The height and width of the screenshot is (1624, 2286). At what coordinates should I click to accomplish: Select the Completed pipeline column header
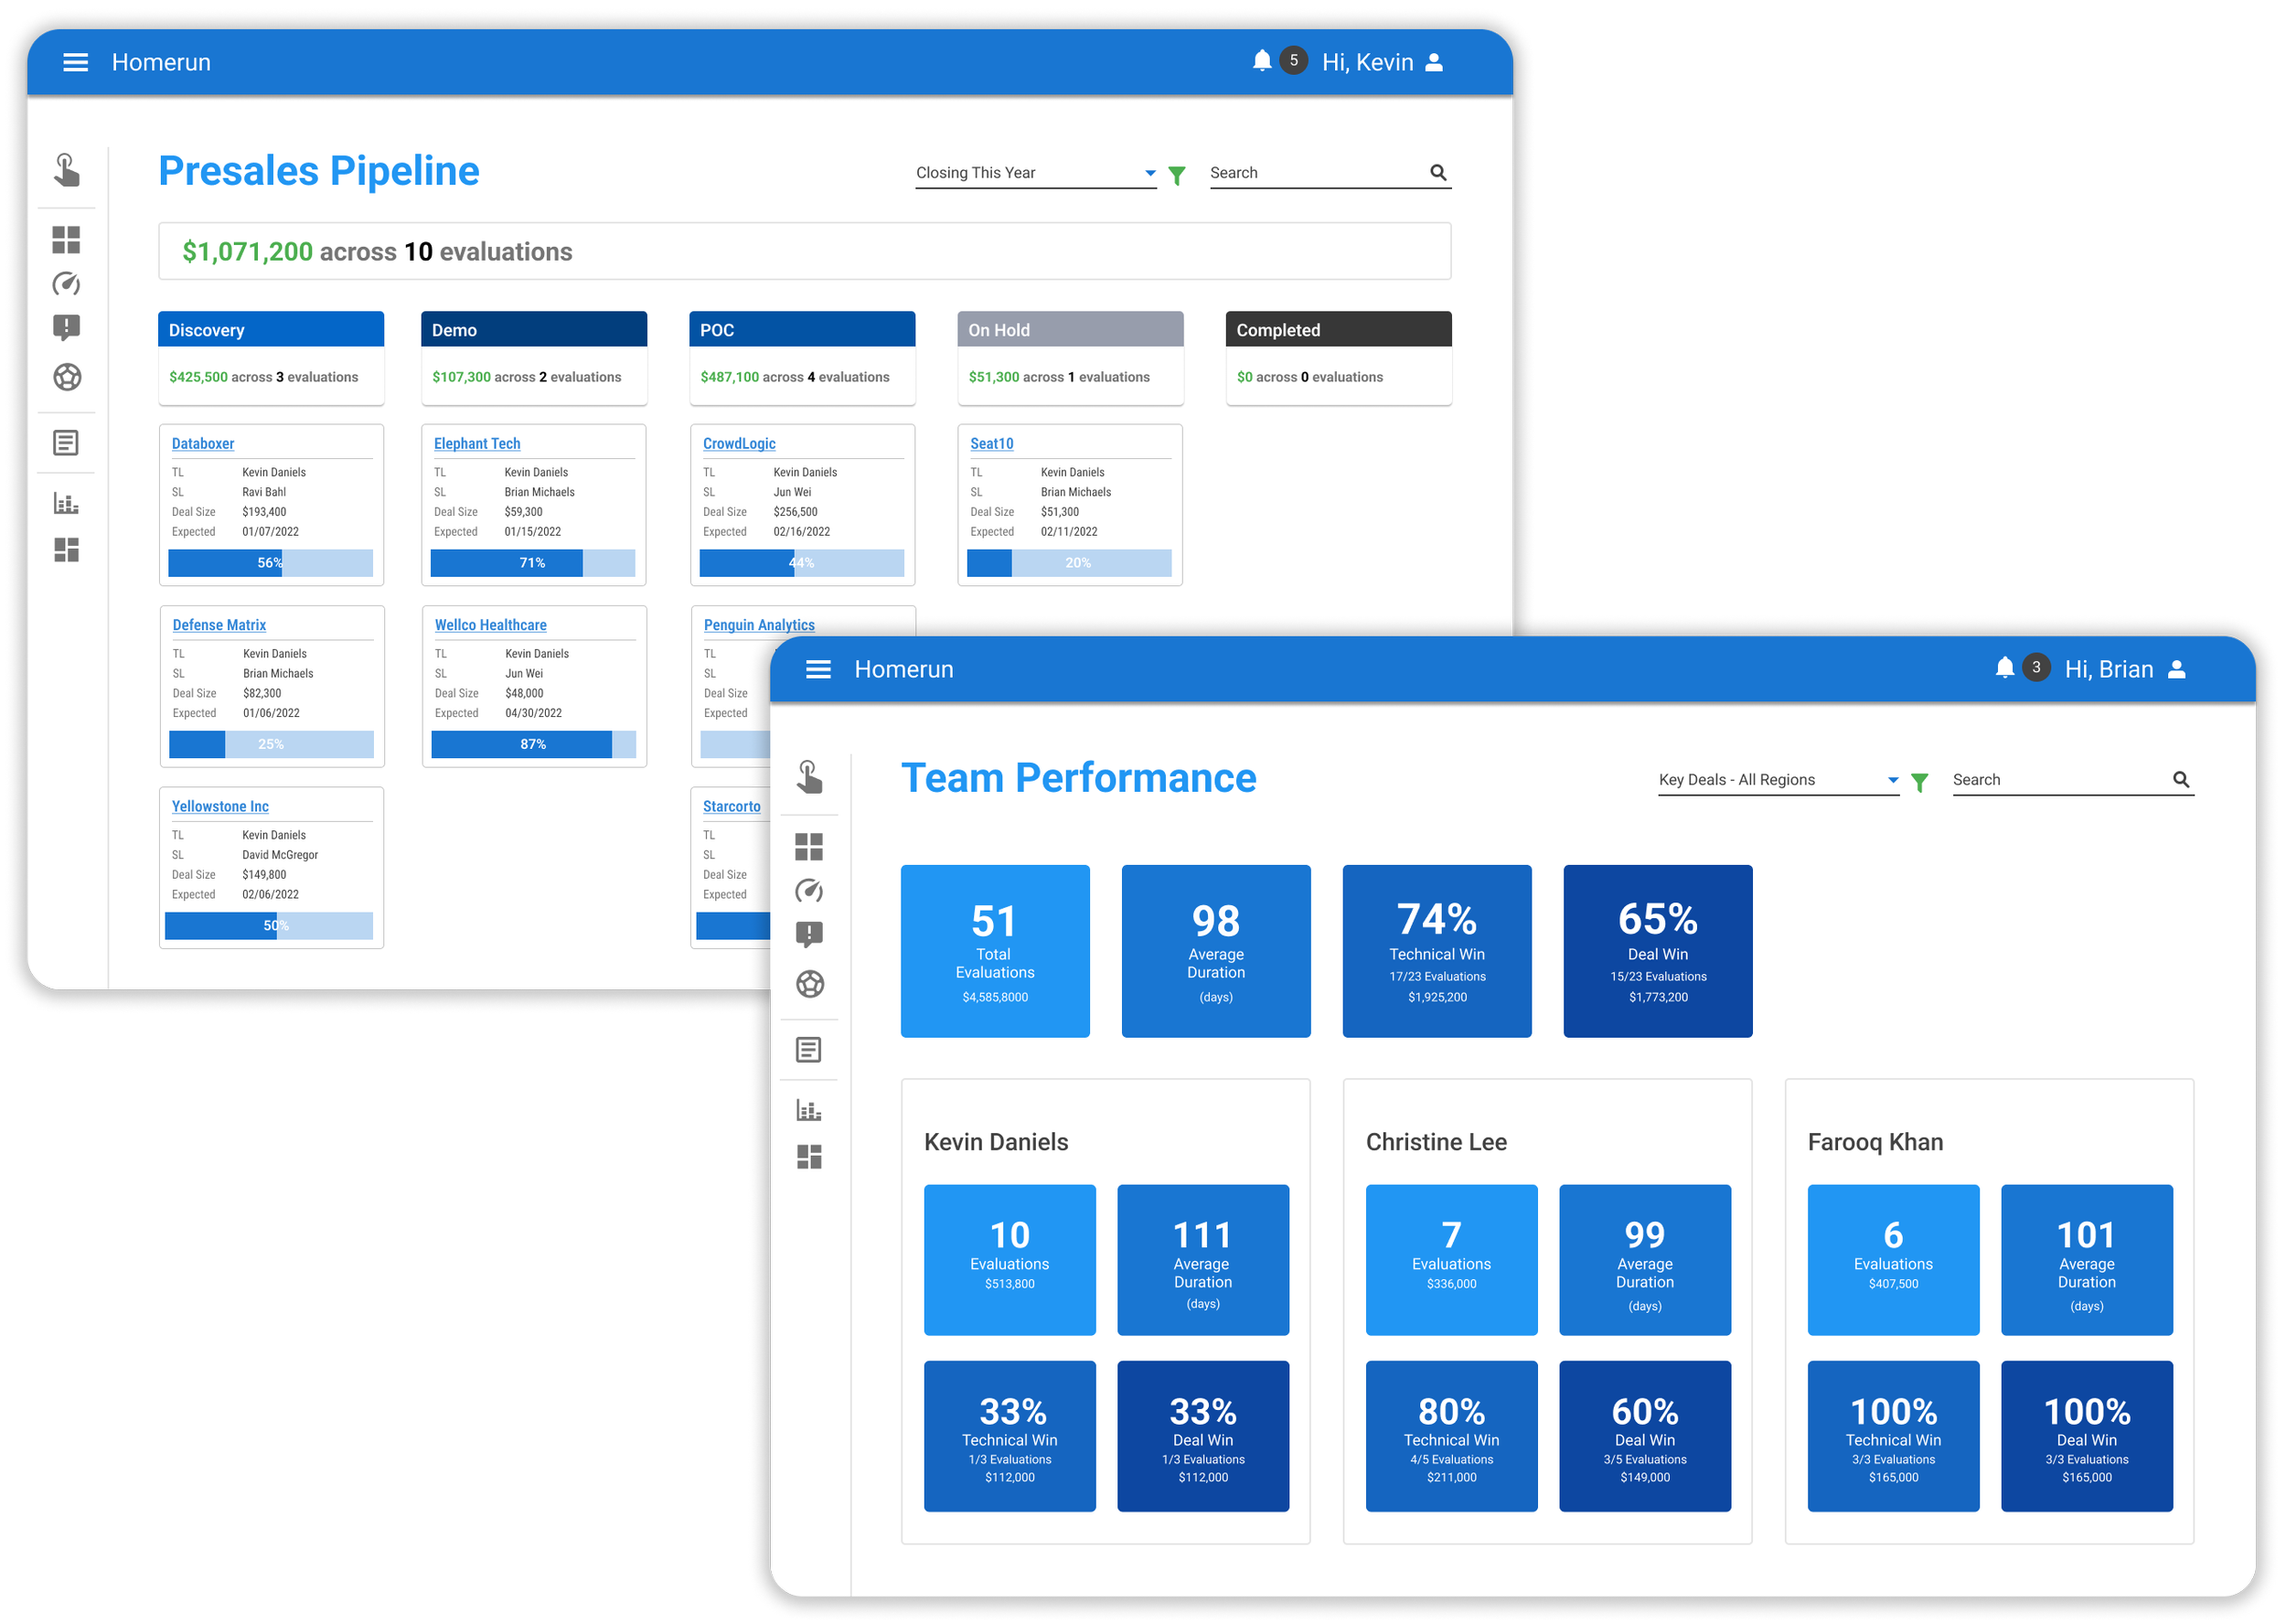(1338, 329)
